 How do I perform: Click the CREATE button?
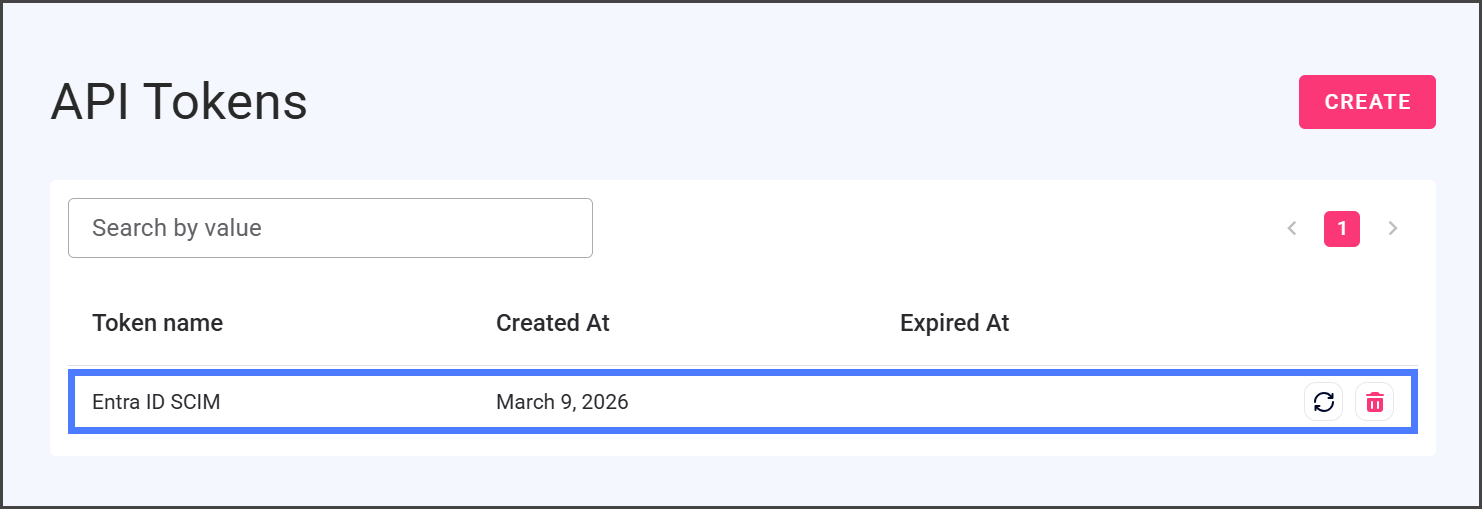[1367, 102]
